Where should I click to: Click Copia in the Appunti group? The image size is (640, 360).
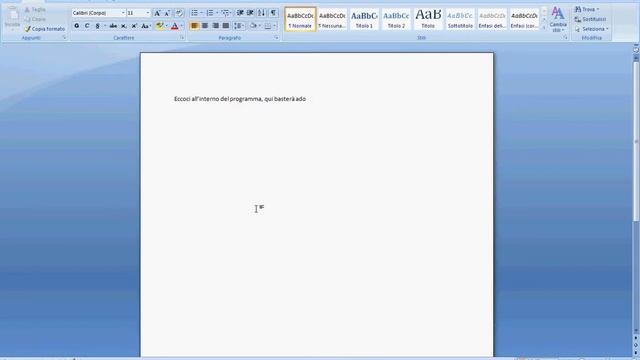pos(35,19)
